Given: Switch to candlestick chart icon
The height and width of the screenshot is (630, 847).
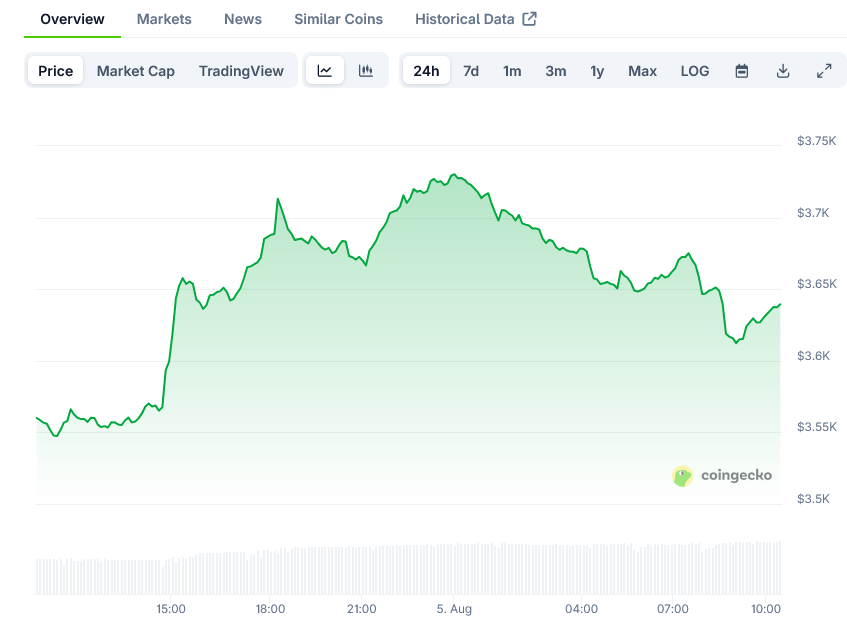Looking at the screenshot, I should pyautogui.click(x=366, y=71).
